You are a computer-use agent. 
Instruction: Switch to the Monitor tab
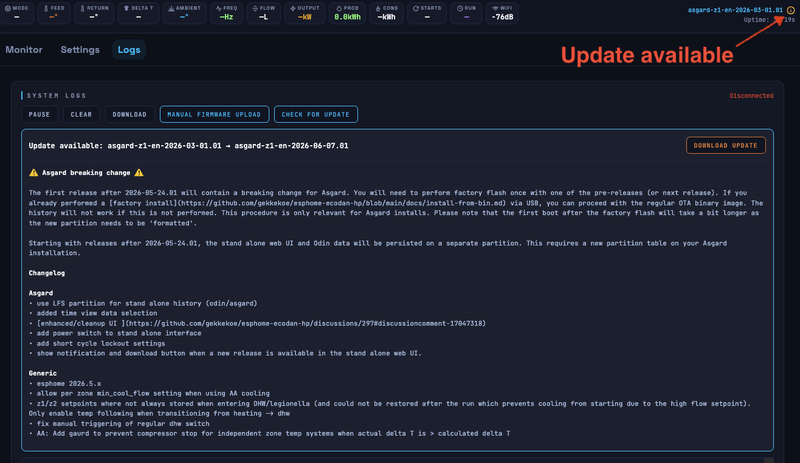(24, 50)
